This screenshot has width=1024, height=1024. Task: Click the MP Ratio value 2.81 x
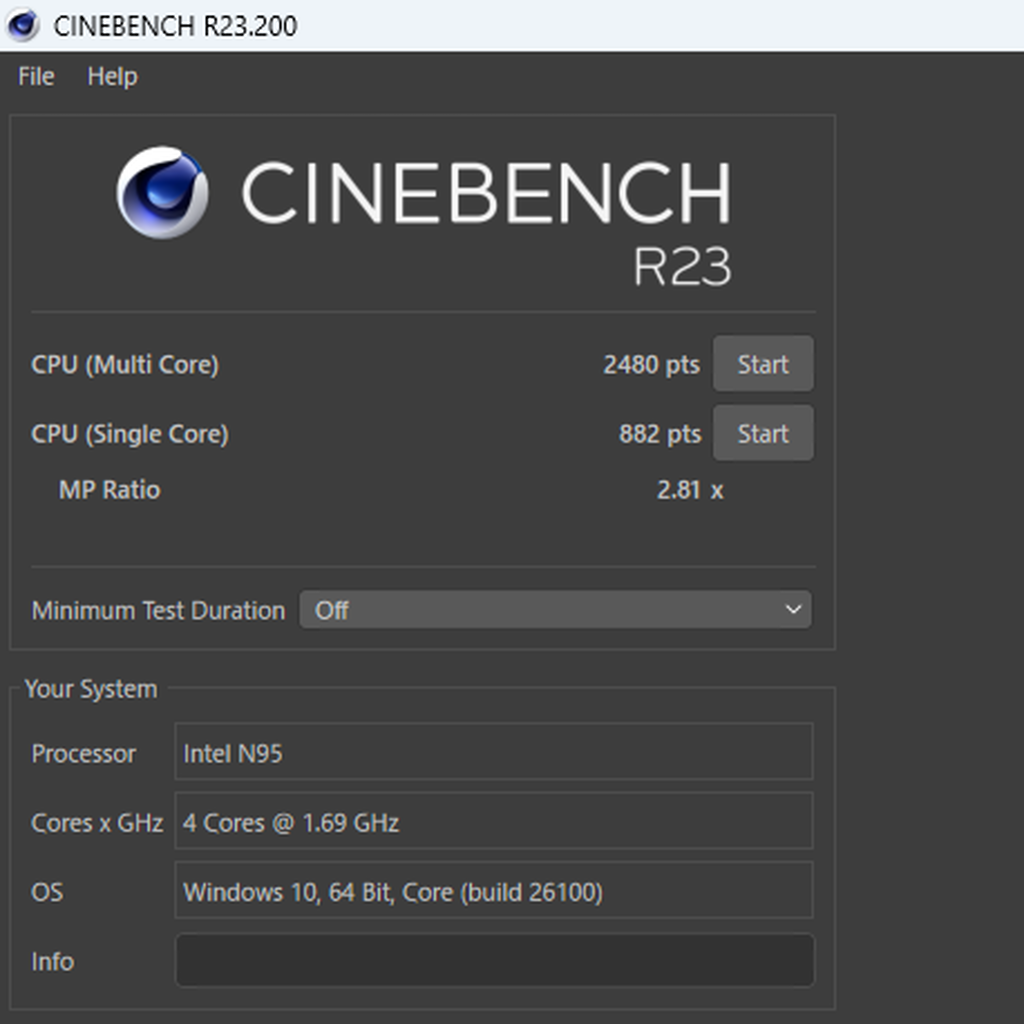pyautogui.click(x=689, y=490)
